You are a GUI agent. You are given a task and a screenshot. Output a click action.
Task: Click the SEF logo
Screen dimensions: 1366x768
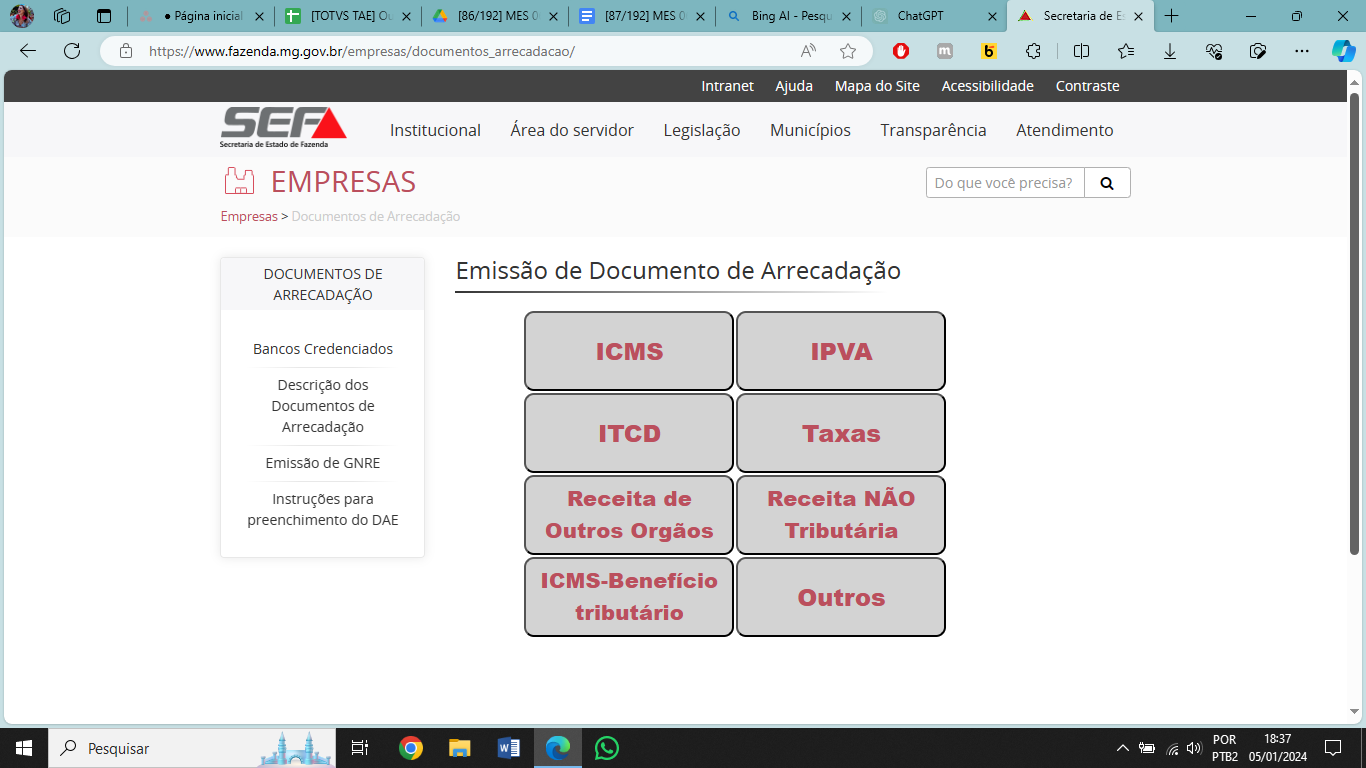tap(283, 127)
